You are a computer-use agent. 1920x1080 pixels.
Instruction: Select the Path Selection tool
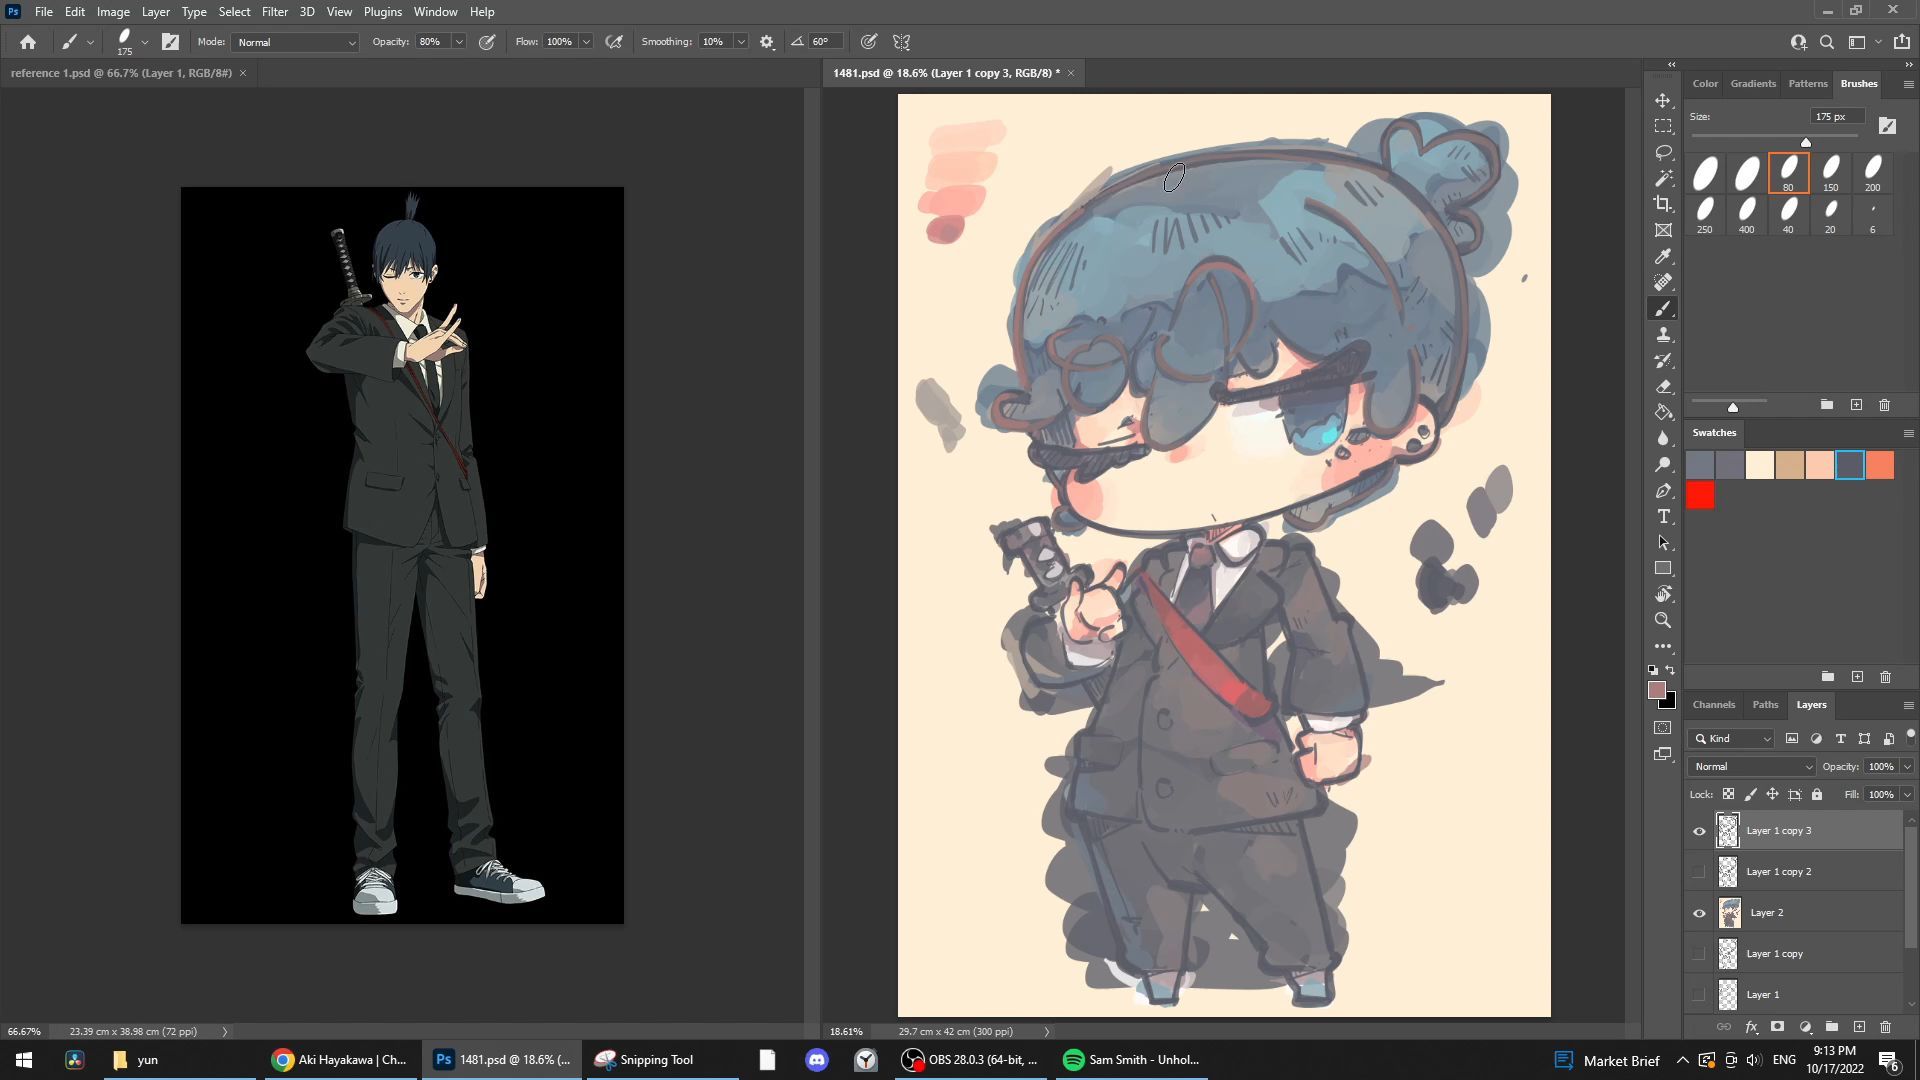[x=1663, y=543]
